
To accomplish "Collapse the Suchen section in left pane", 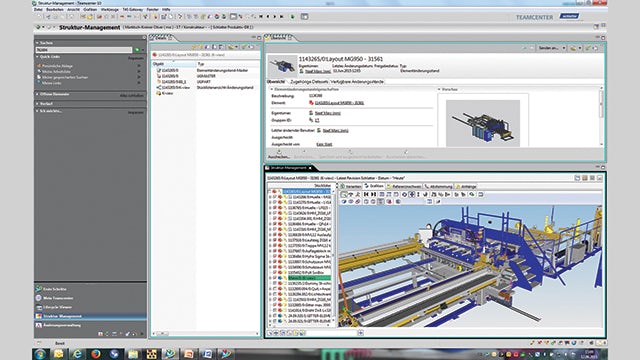I will [x=37, y=43].
